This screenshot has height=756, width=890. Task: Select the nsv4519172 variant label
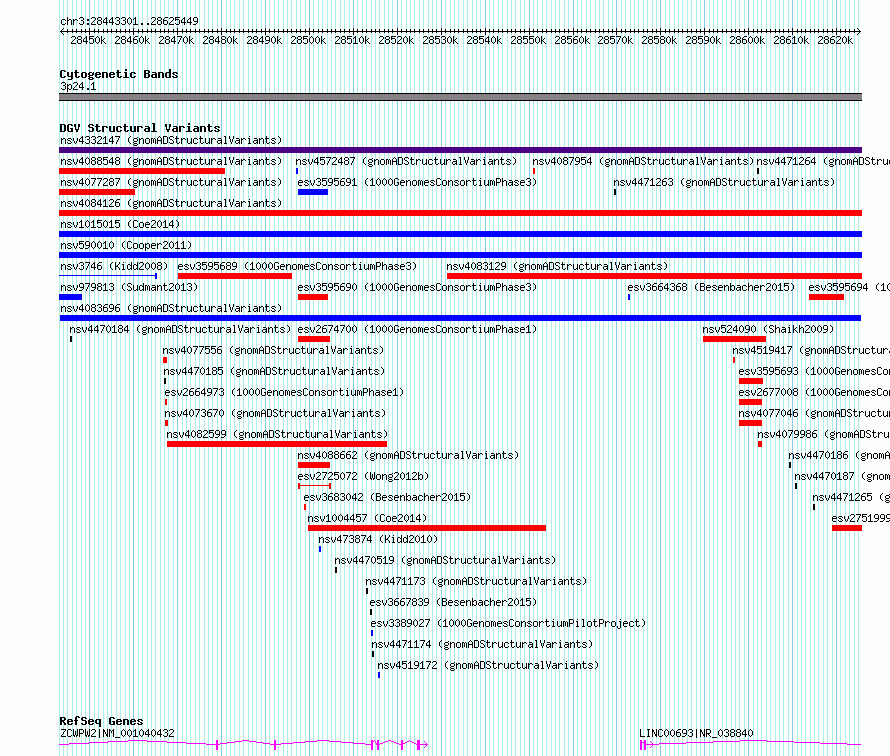click(x=488, y=665)
